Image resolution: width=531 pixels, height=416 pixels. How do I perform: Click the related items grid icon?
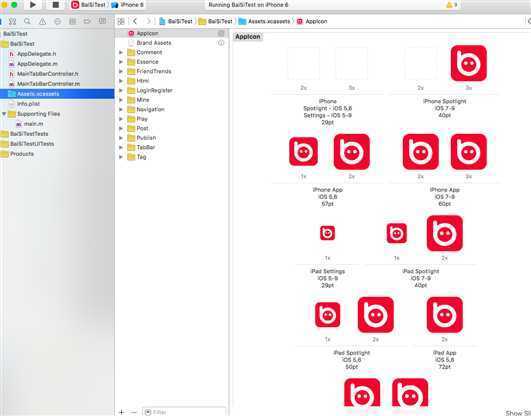121,21
